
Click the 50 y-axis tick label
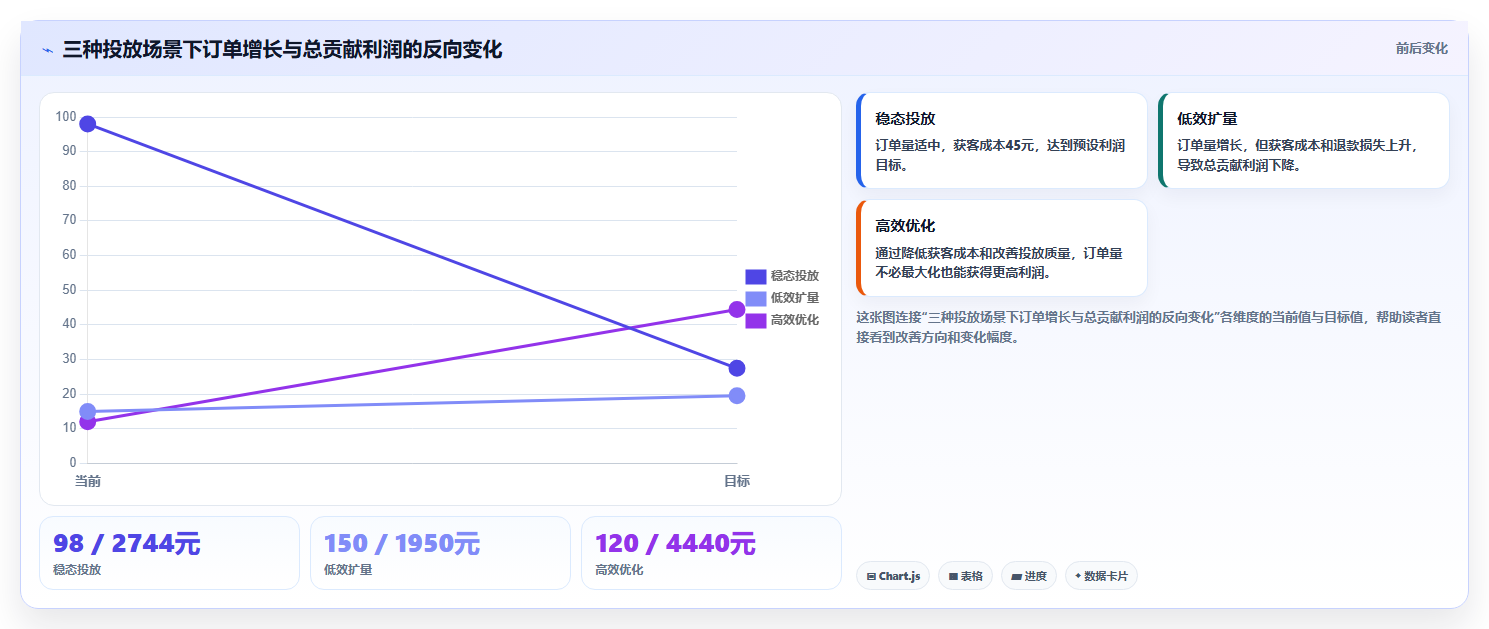pyautogui.click(x=69, y=290)
